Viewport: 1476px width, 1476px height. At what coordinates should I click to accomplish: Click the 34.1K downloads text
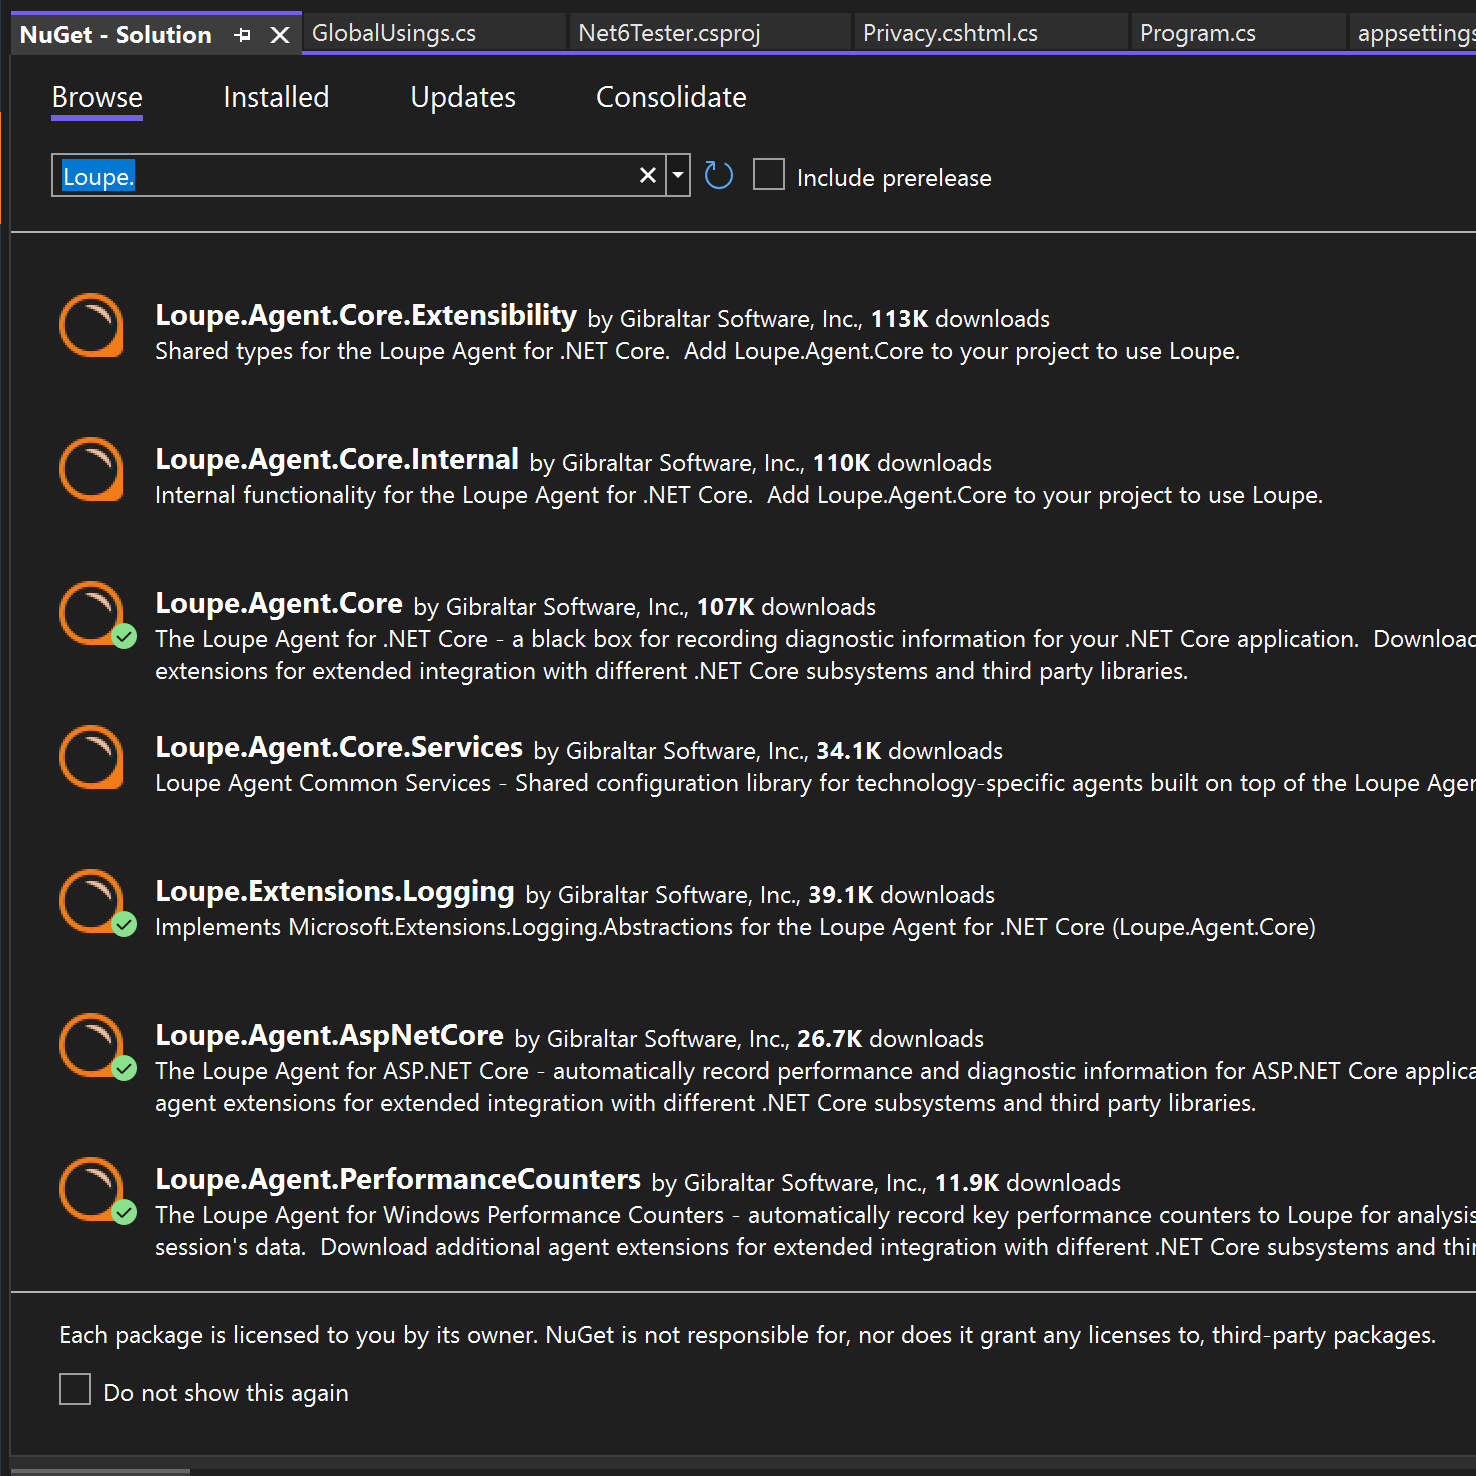[909, 751]
